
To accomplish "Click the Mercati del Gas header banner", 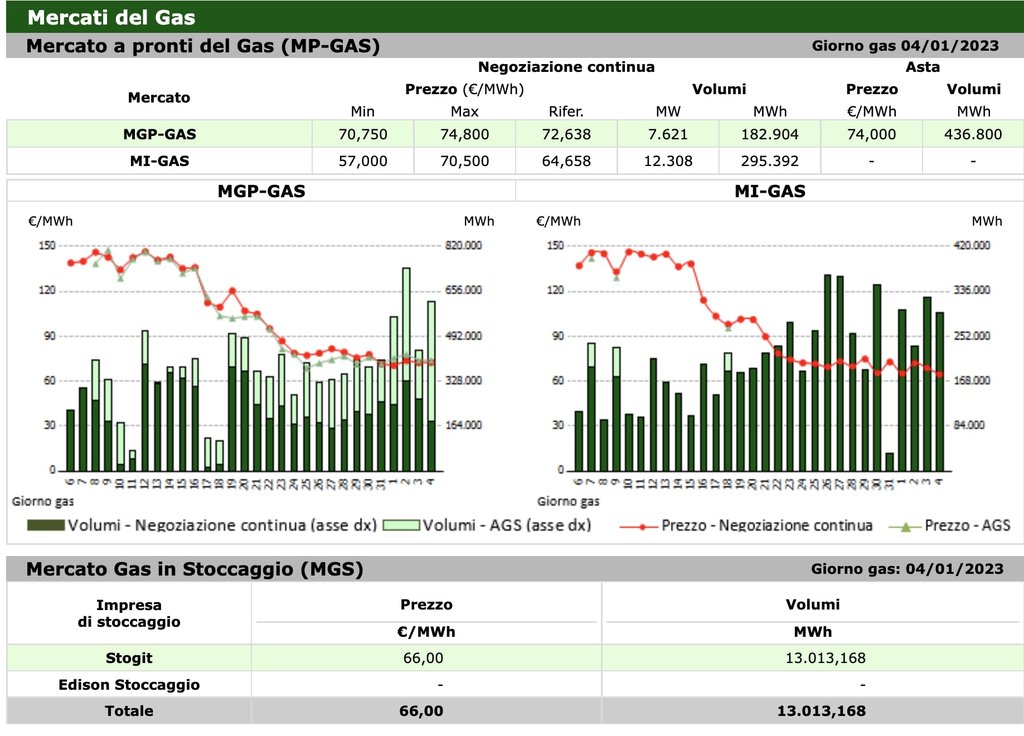I will pos(111,17).
